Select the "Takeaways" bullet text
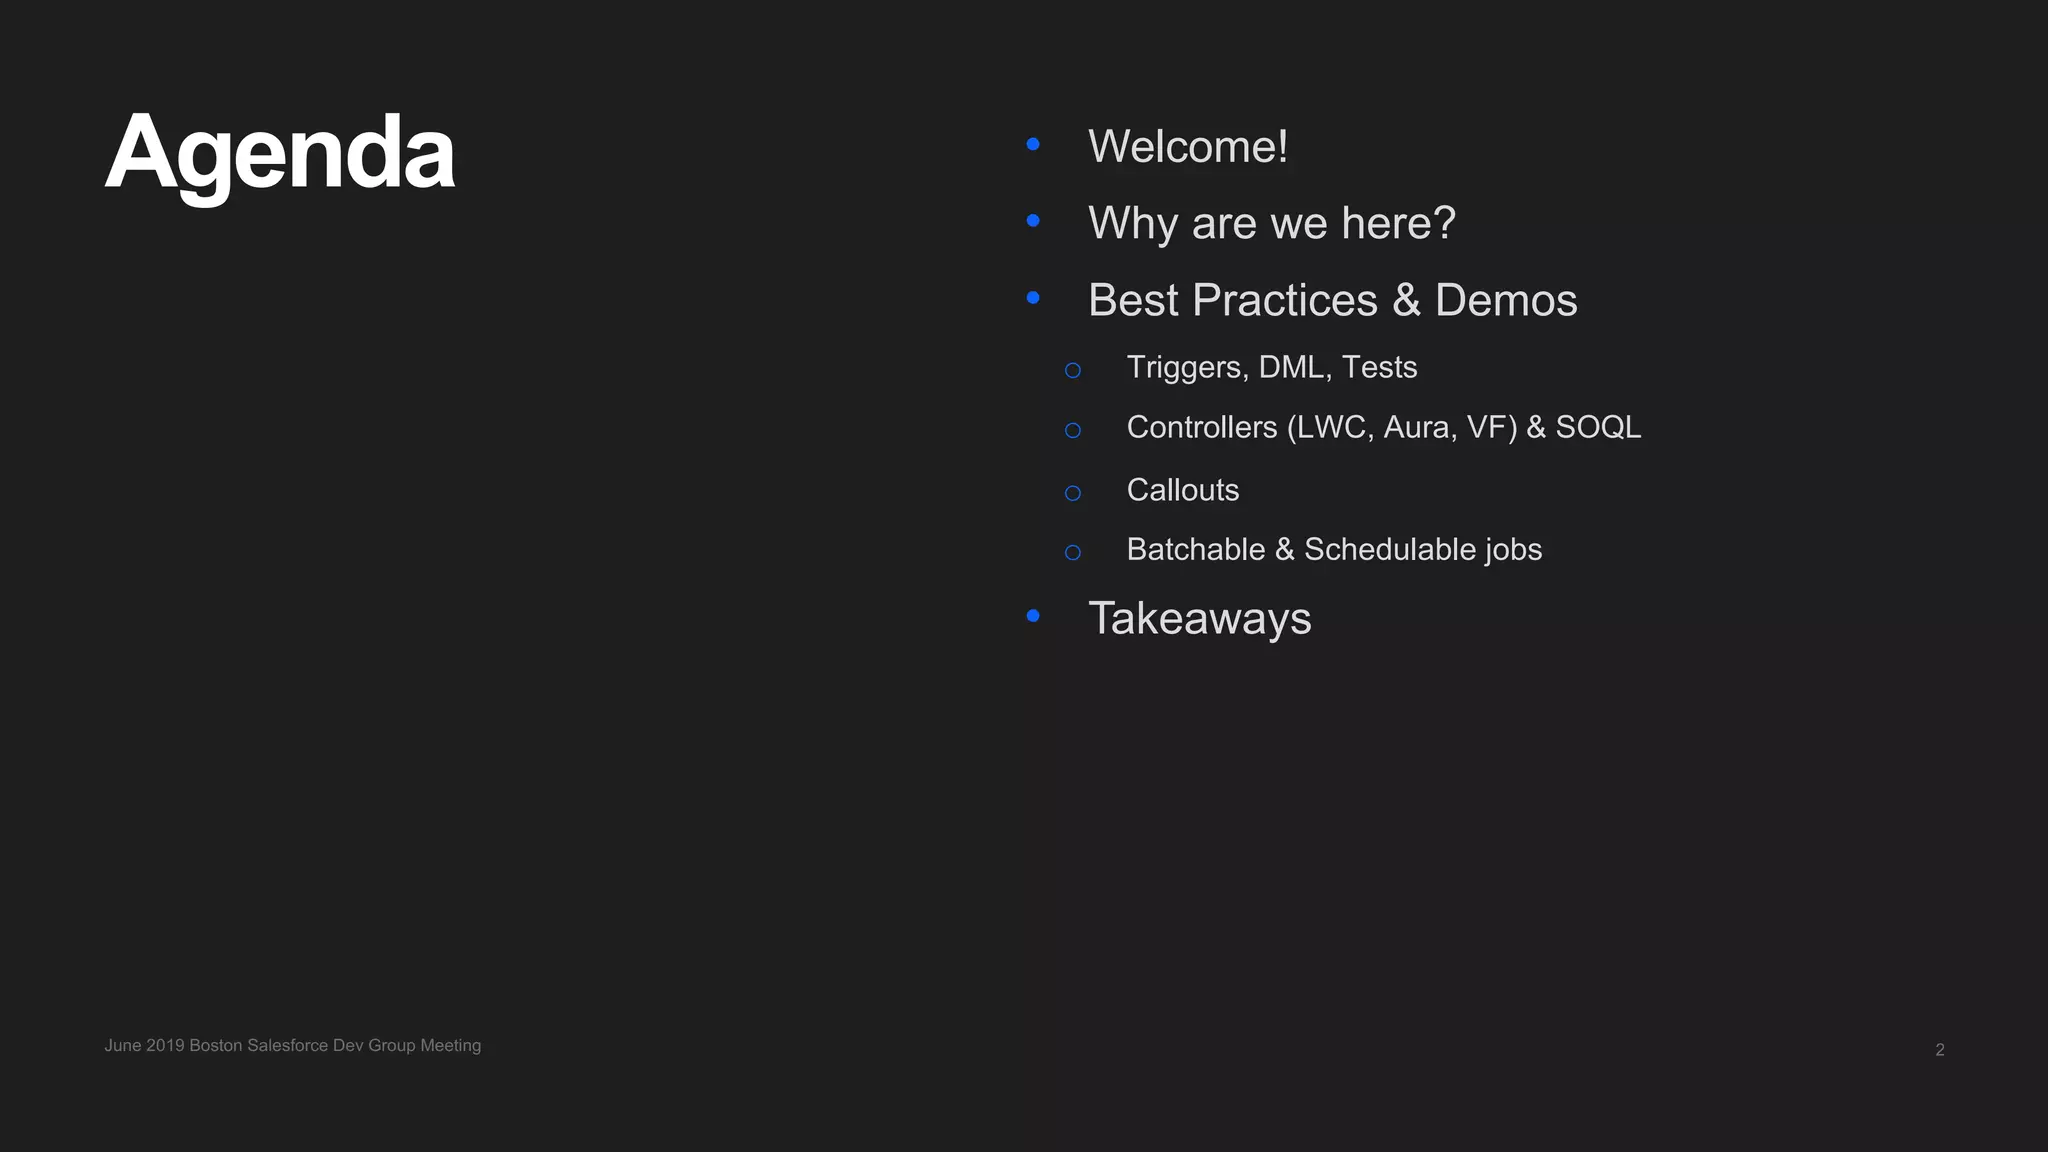 pos(1200,619)
